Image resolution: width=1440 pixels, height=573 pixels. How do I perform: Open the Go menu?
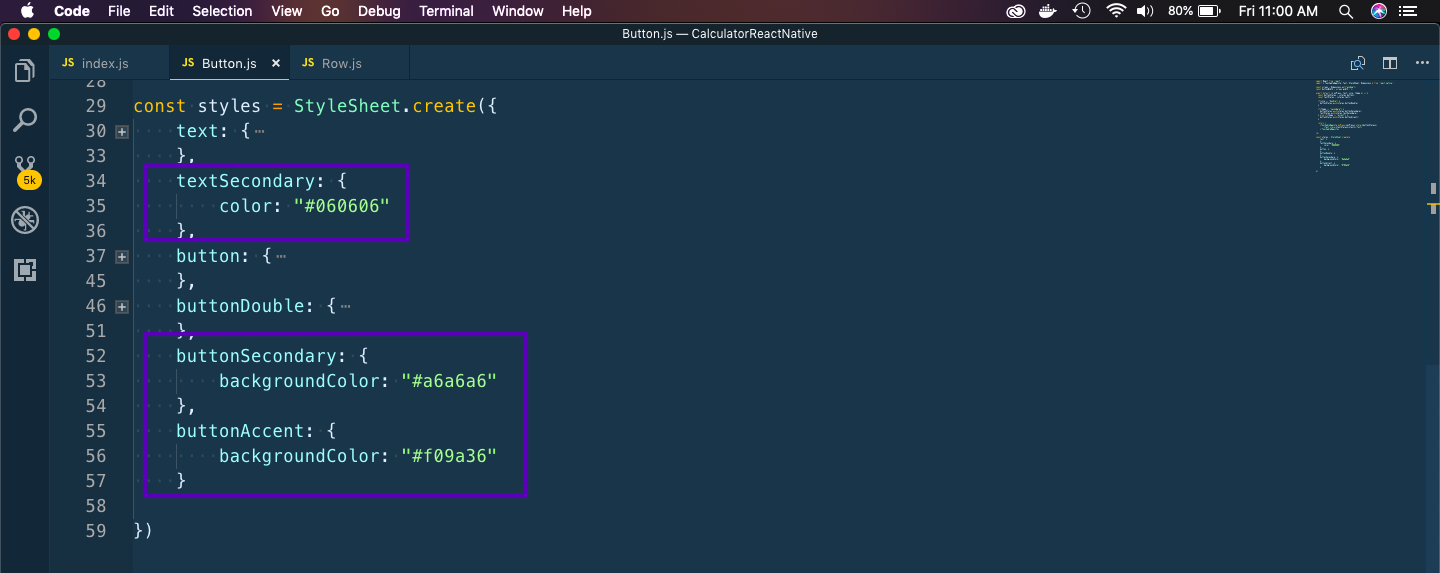coord(330,11)
